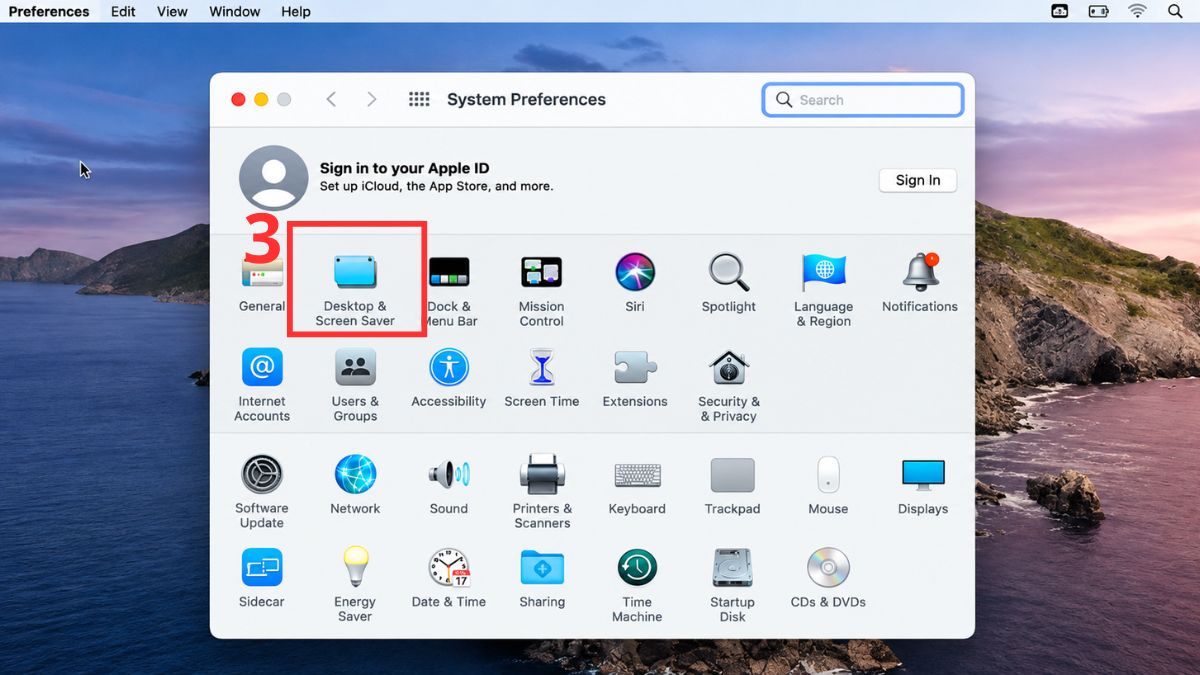Click the screen mirroring menu bar icon
The width and height of the screenshot is (1200, 675).
click(1061, 11)
